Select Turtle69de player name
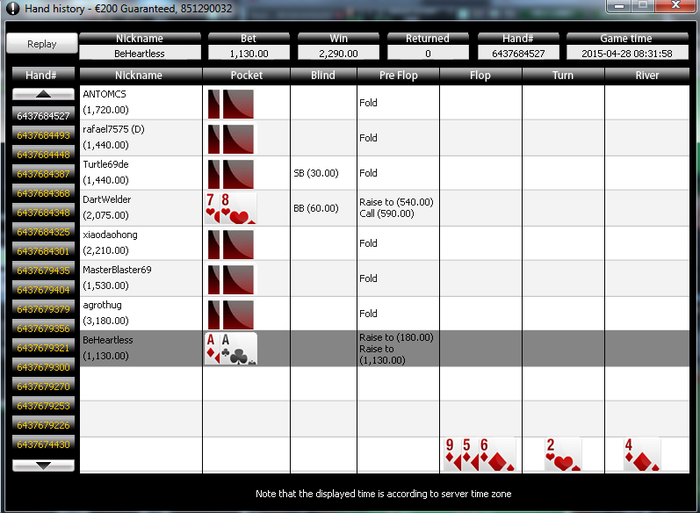 click(x=106, y=164)
